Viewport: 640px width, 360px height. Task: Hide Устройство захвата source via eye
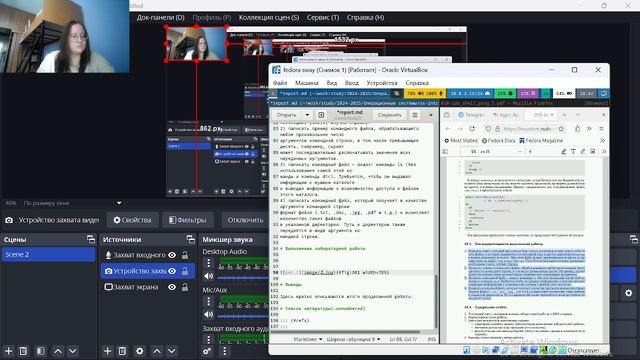[172, 271]
